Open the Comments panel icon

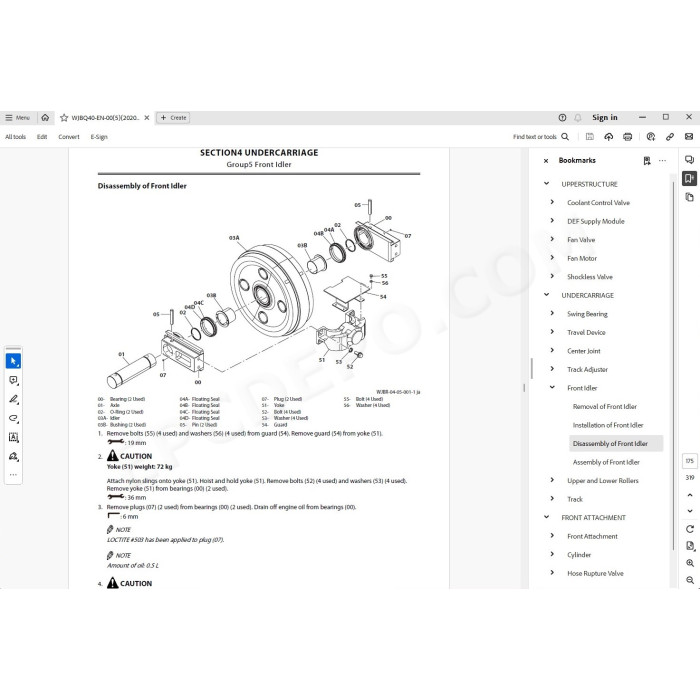point(689,160)
